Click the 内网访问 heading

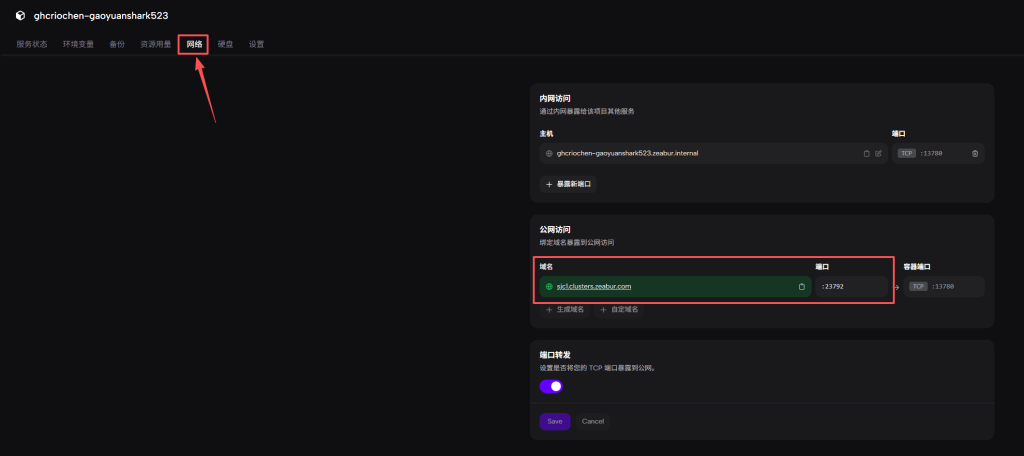click(555, 99)
